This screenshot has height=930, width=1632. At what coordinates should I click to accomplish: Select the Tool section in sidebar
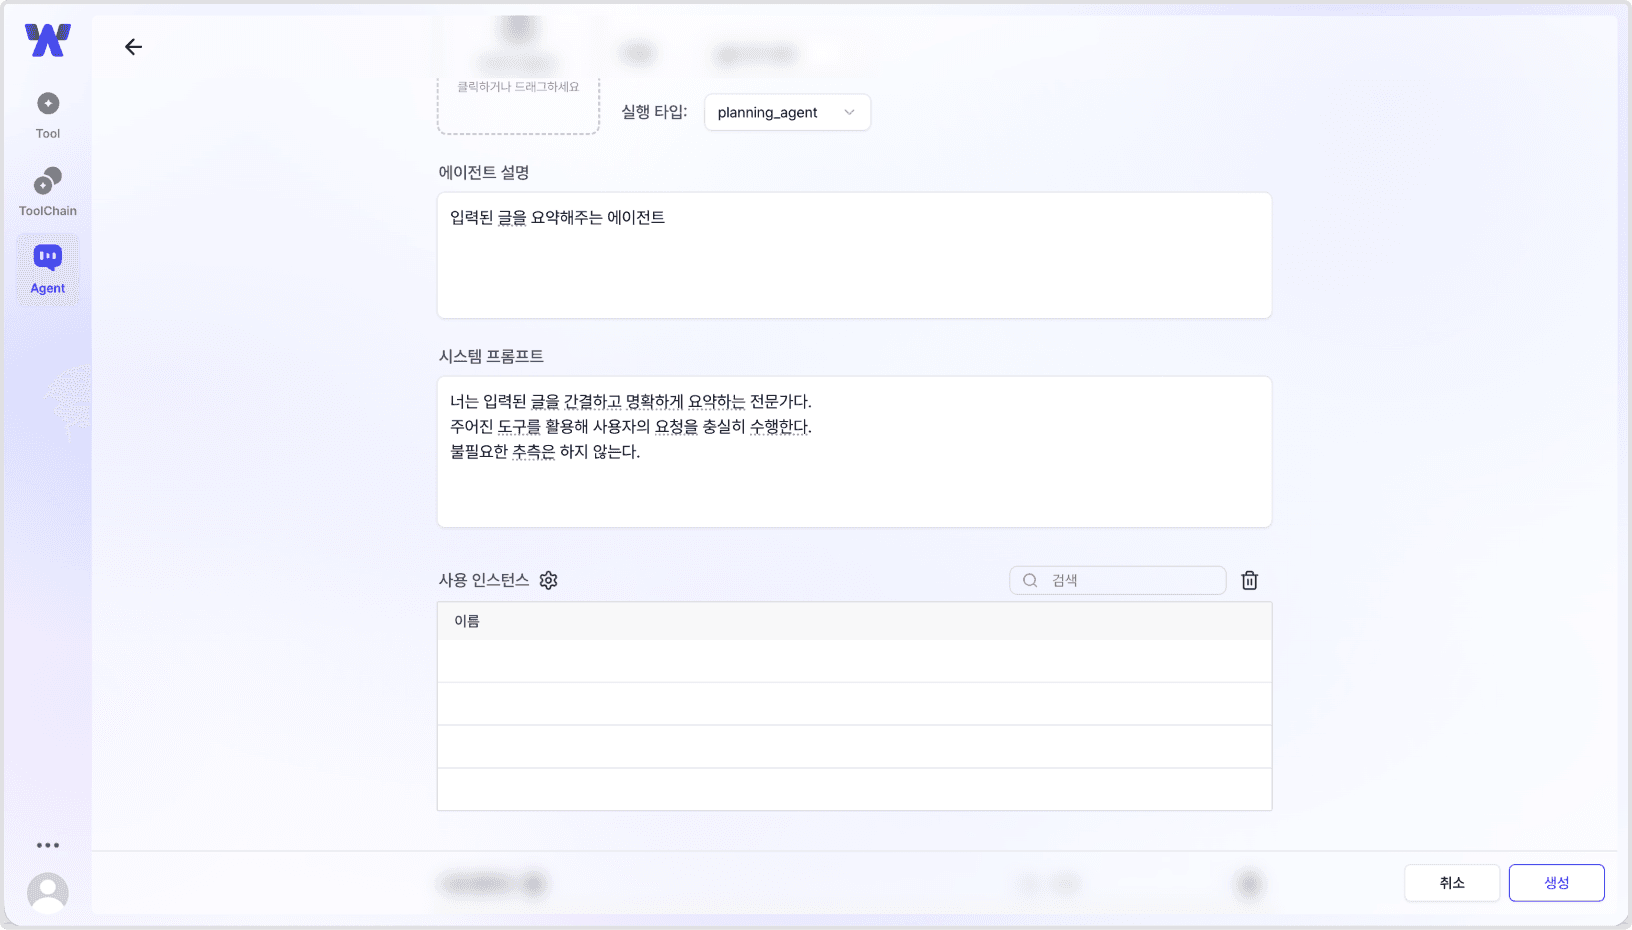[47, 112]
